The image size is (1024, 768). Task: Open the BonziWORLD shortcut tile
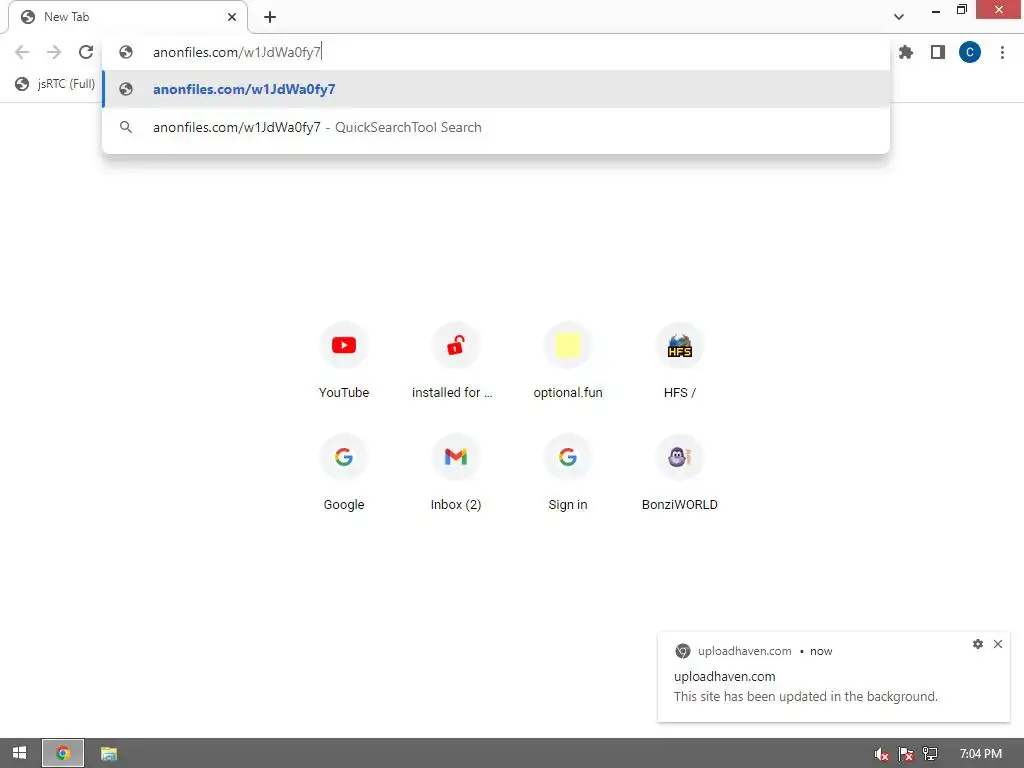click(679, 472)
